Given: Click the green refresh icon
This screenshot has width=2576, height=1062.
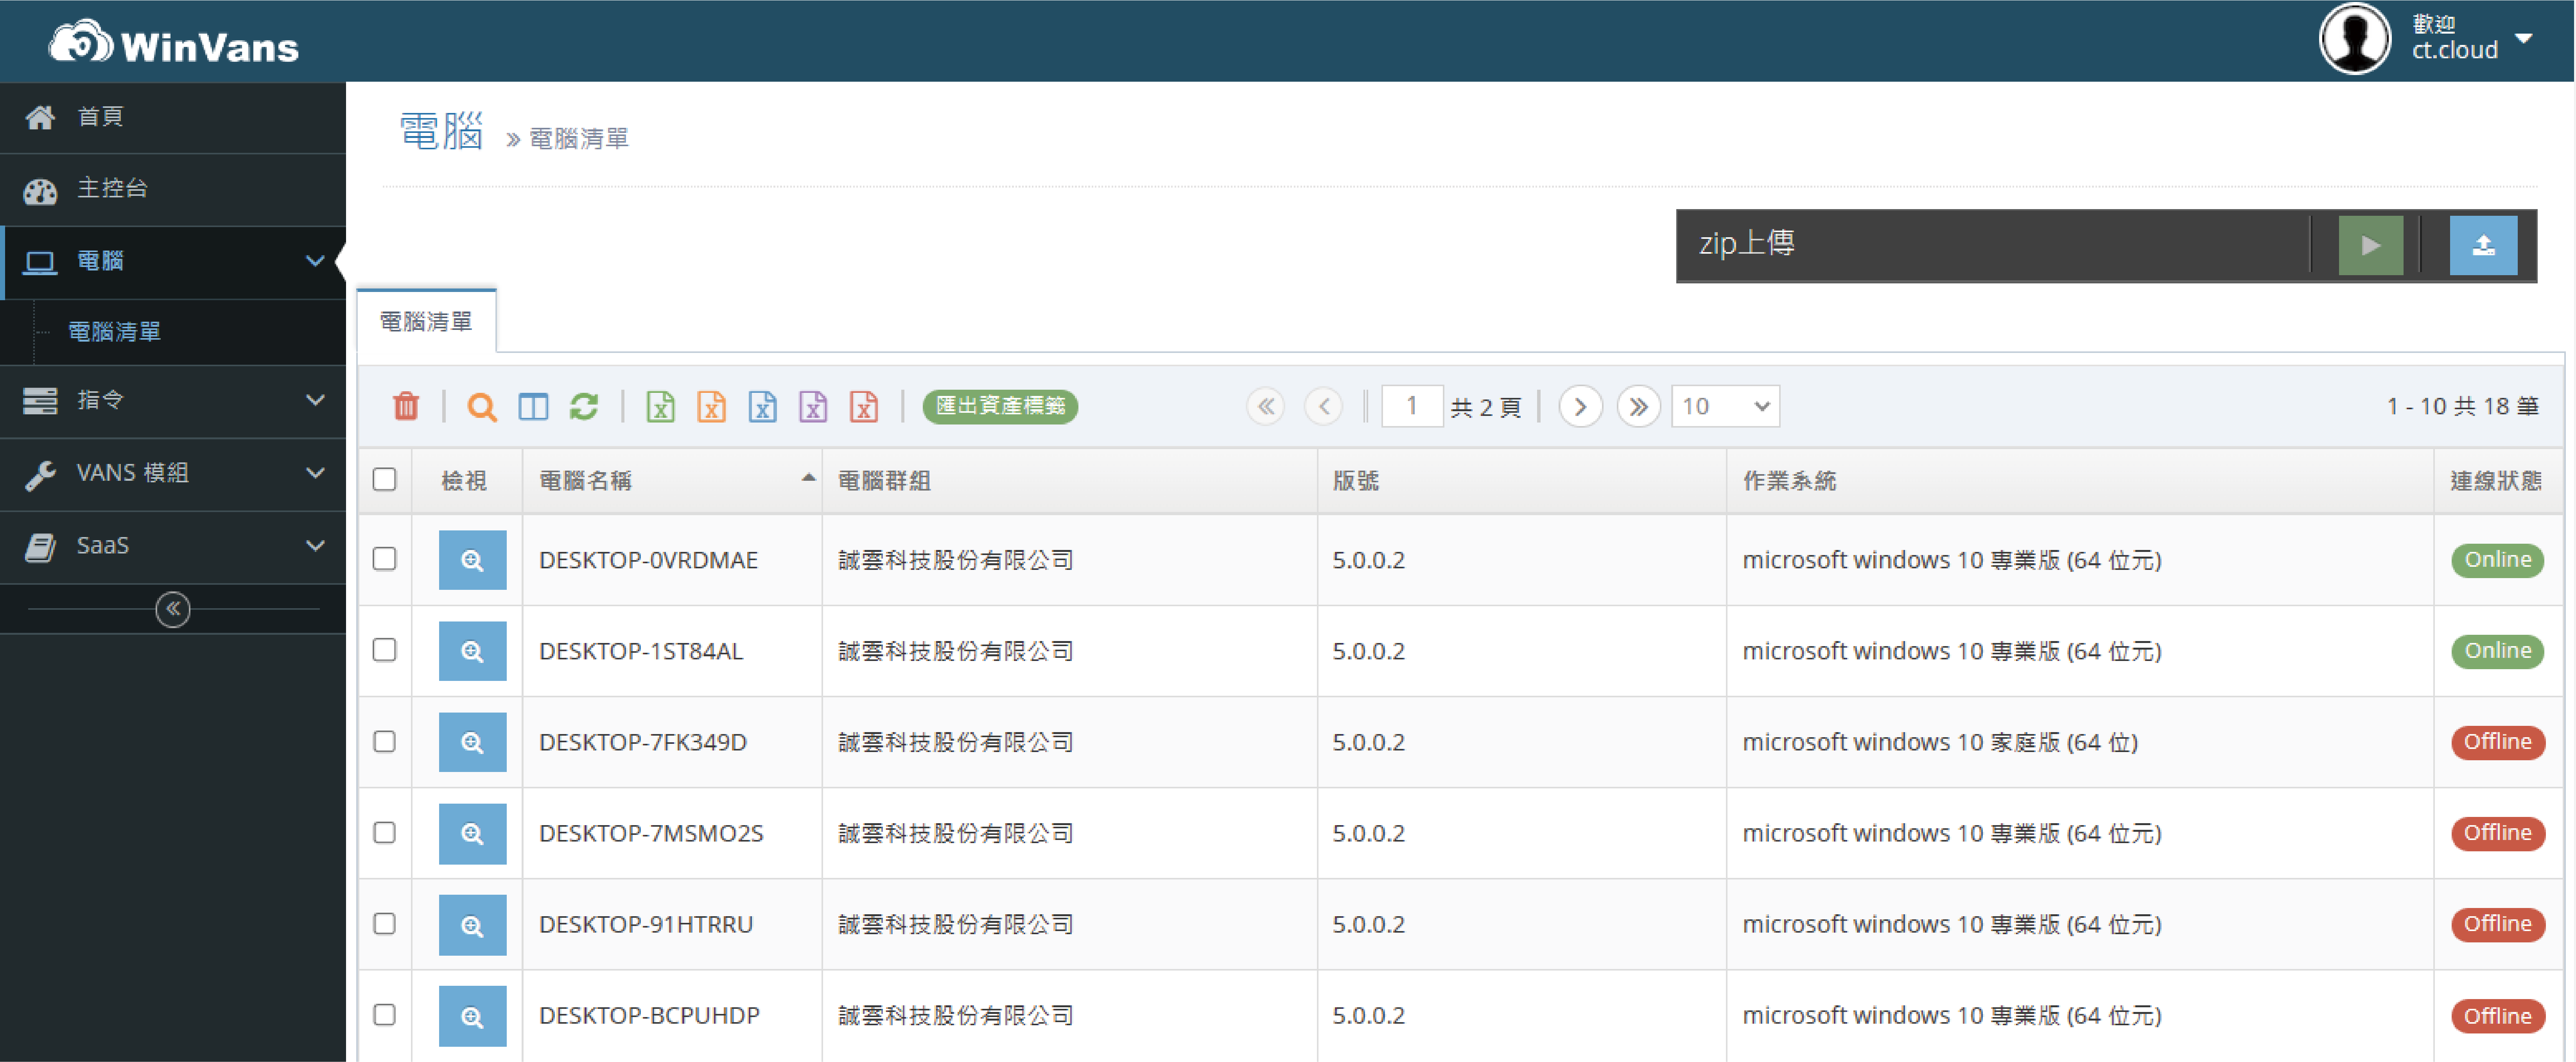Looking at the screenshot, I should 584,406.
